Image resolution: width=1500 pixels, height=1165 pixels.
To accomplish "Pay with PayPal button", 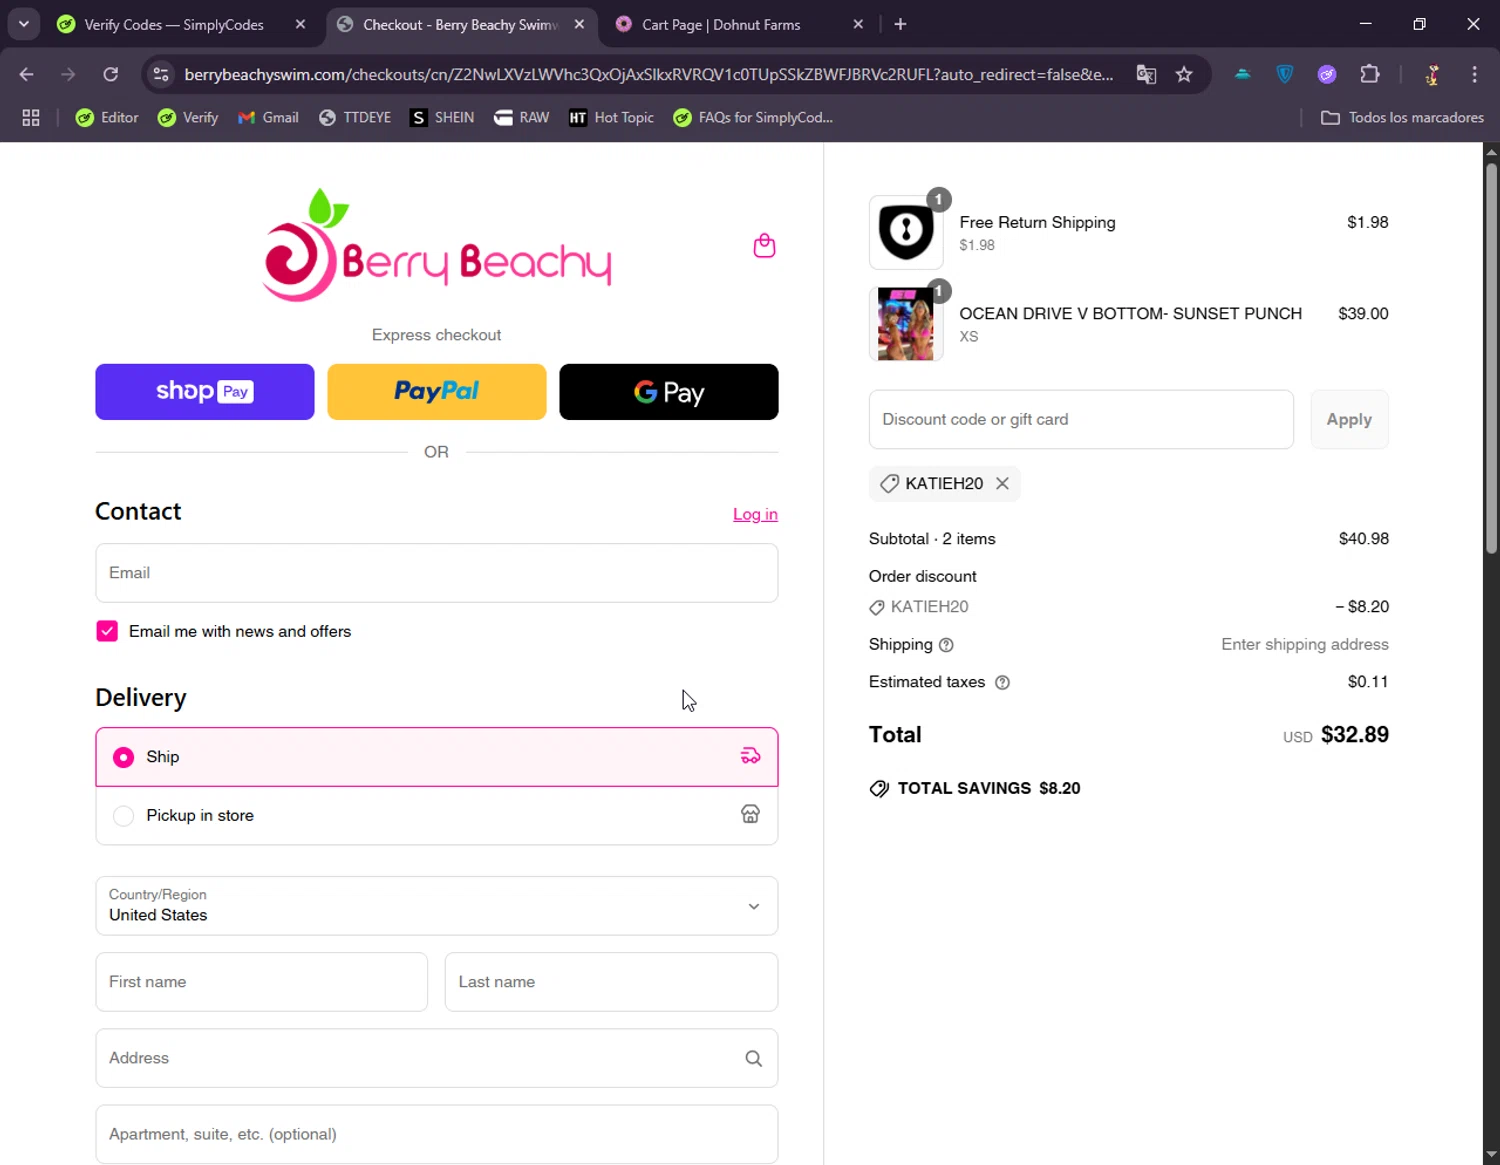I will [437, 392].
